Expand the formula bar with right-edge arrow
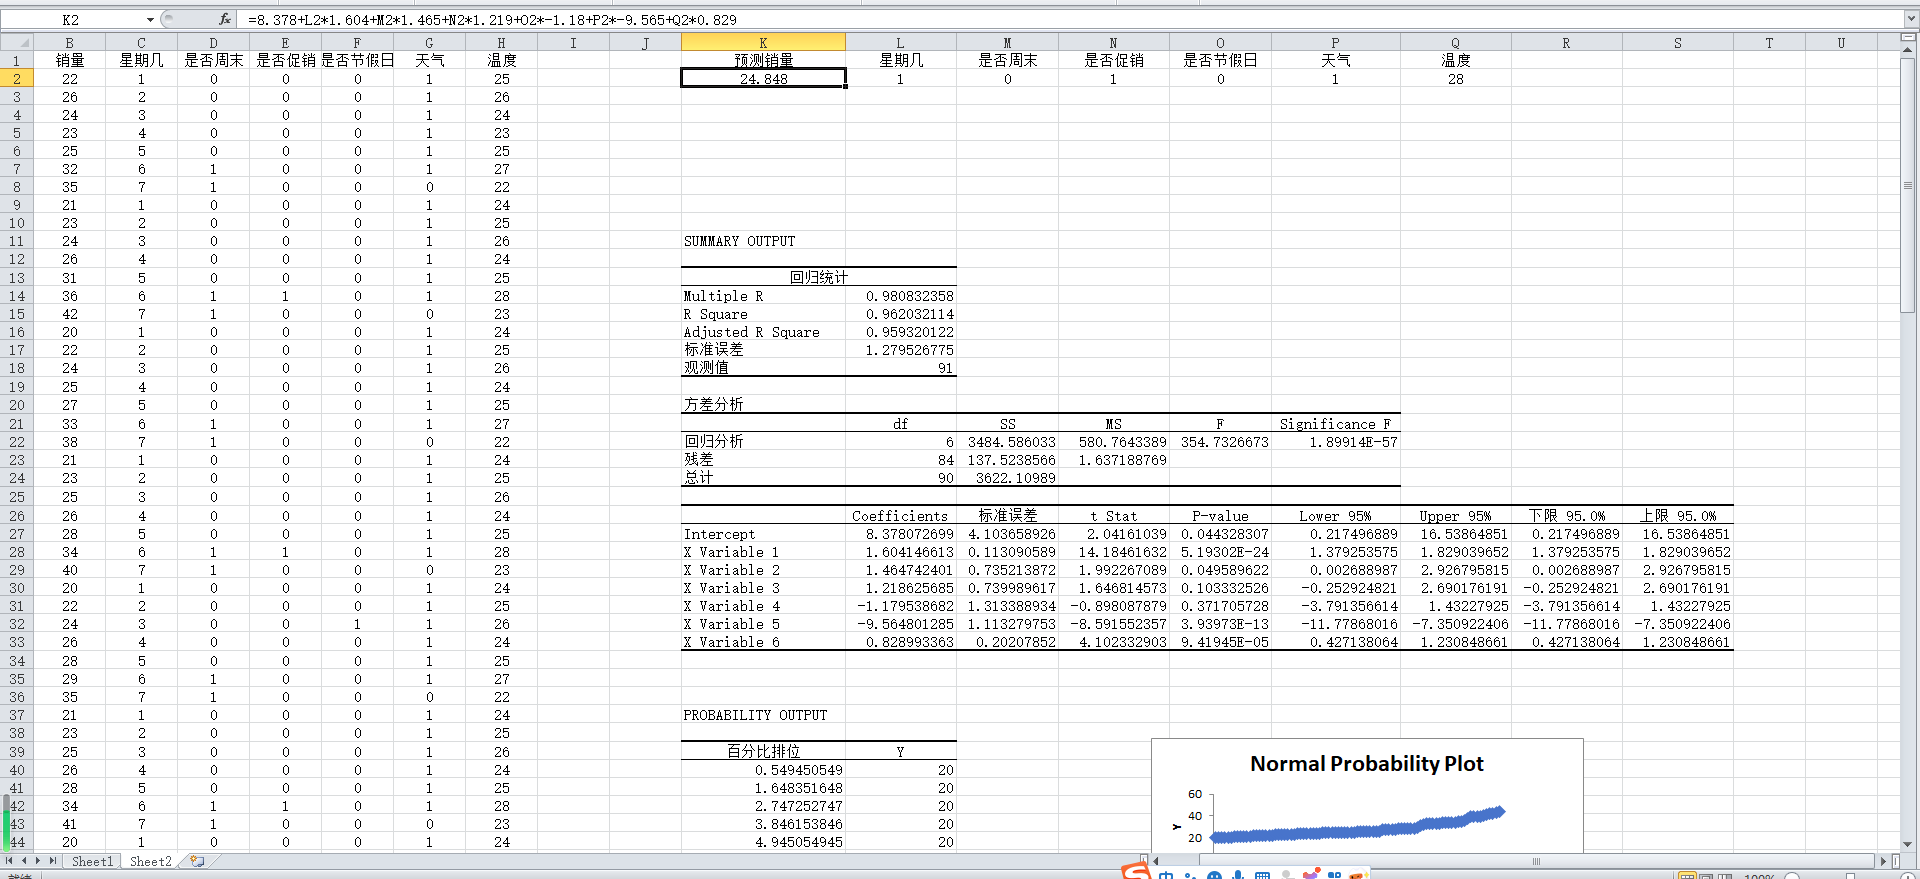The height and width of the screenshot is (879, 1920). click(x=1910, y=19)
